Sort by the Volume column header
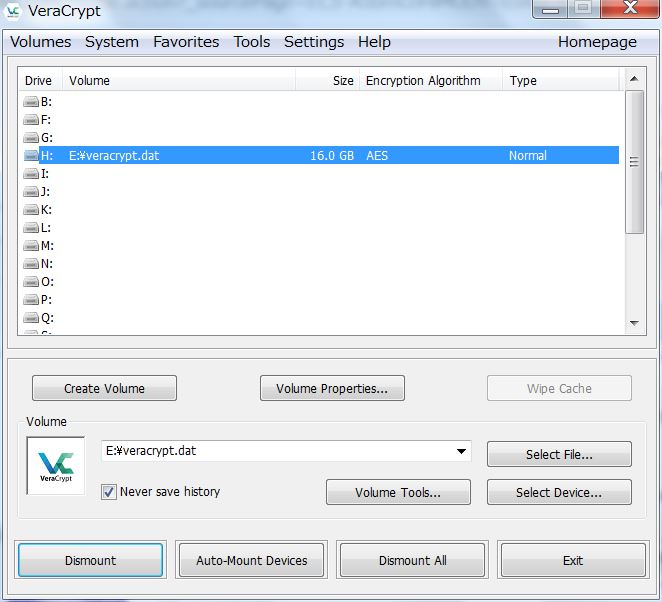The width and height of the screenshot is (662, 602). pyautogui.click(x=179, y=80)
